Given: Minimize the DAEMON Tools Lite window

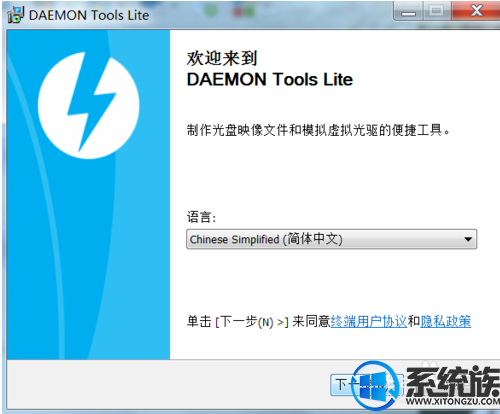Looking at the screenshot, I should (408, 12).
